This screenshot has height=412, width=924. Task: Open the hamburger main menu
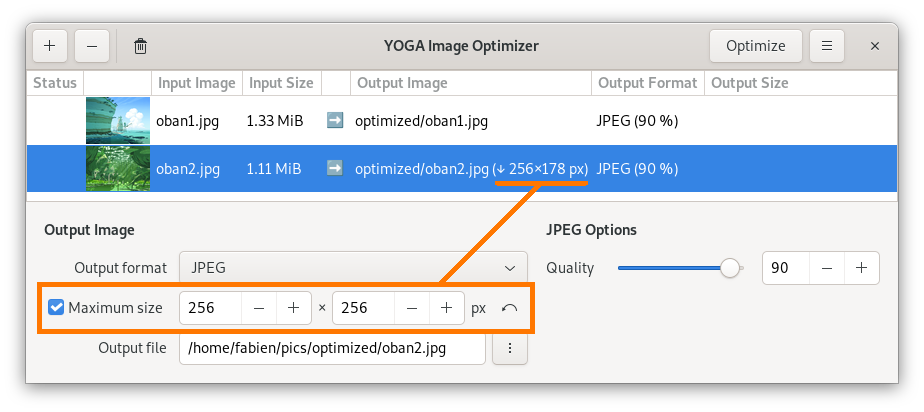coord(826,46)
